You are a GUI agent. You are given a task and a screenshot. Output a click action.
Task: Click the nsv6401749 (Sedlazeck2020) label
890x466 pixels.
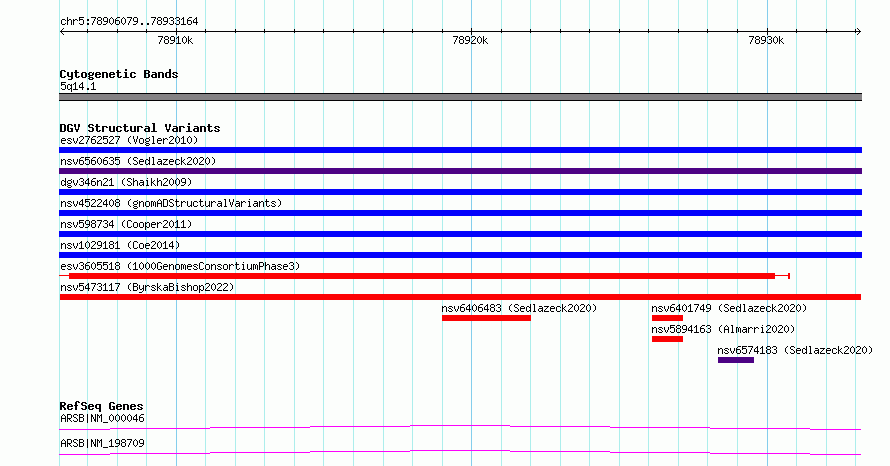tap(729, 308)
